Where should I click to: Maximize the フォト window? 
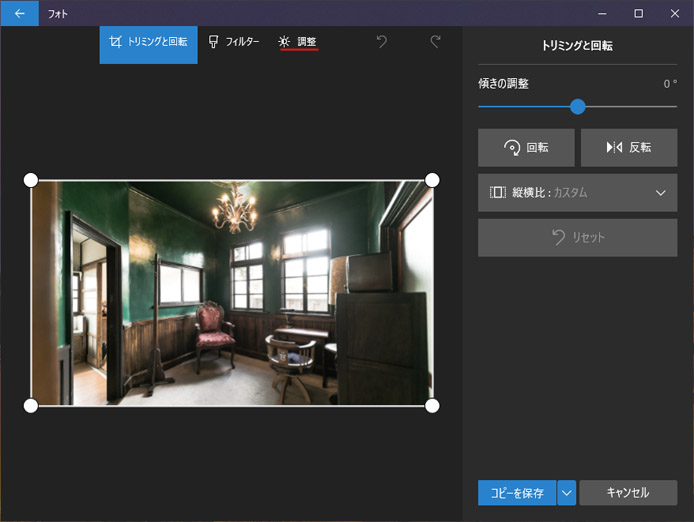pyautogui.click(x=638, y=13)
